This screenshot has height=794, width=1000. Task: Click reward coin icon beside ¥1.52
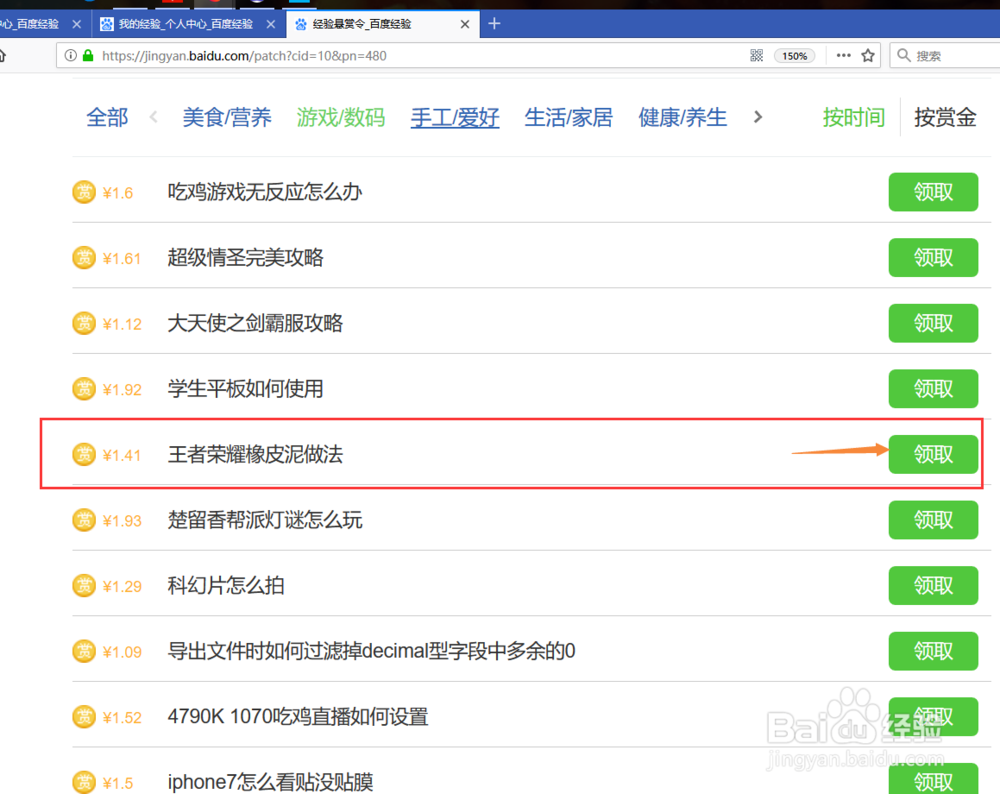[84, 717]
